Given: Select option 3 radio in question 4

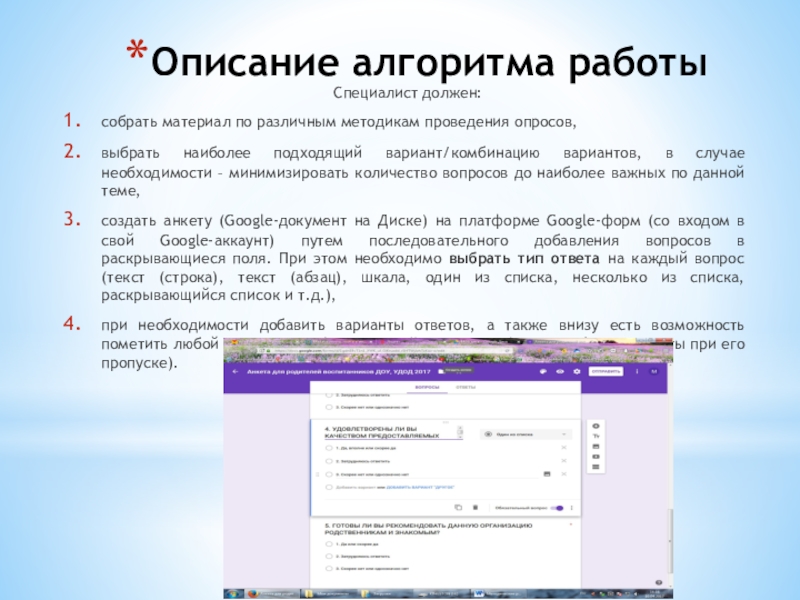Looking at the screenshot, I should tap(329, 474).
